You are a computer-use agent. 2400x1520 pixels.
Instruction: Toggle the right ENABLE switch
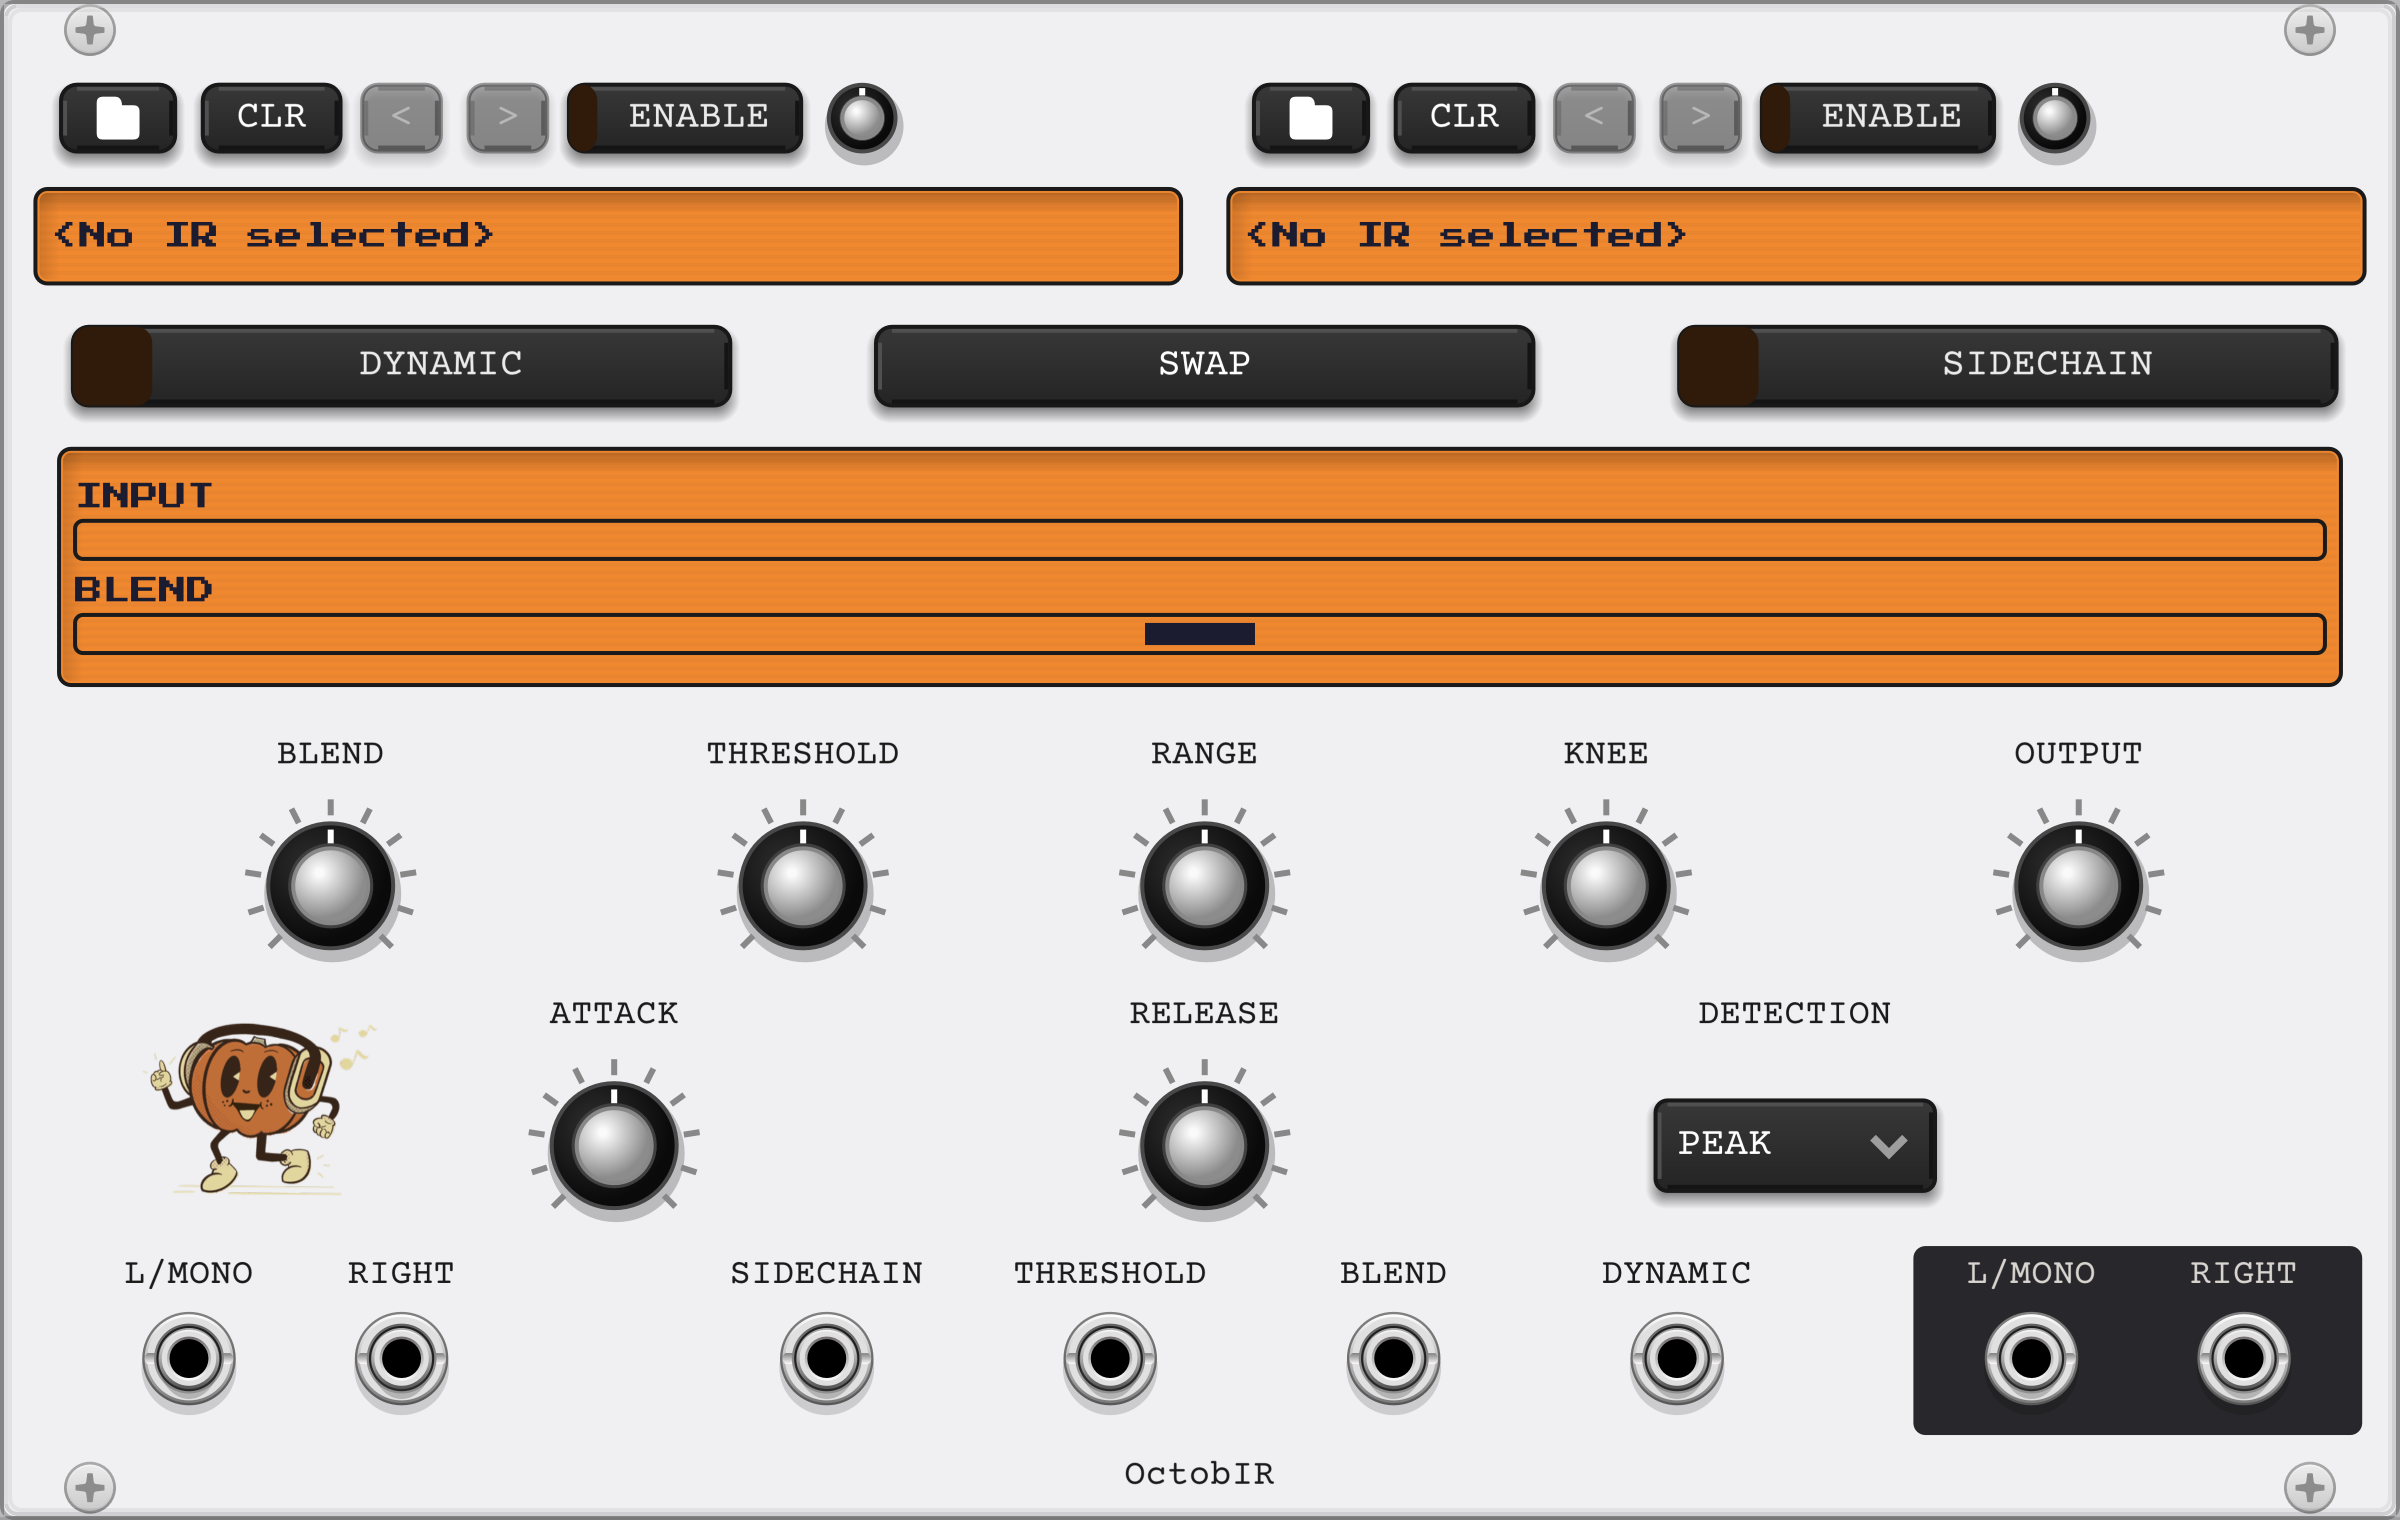1878,117
